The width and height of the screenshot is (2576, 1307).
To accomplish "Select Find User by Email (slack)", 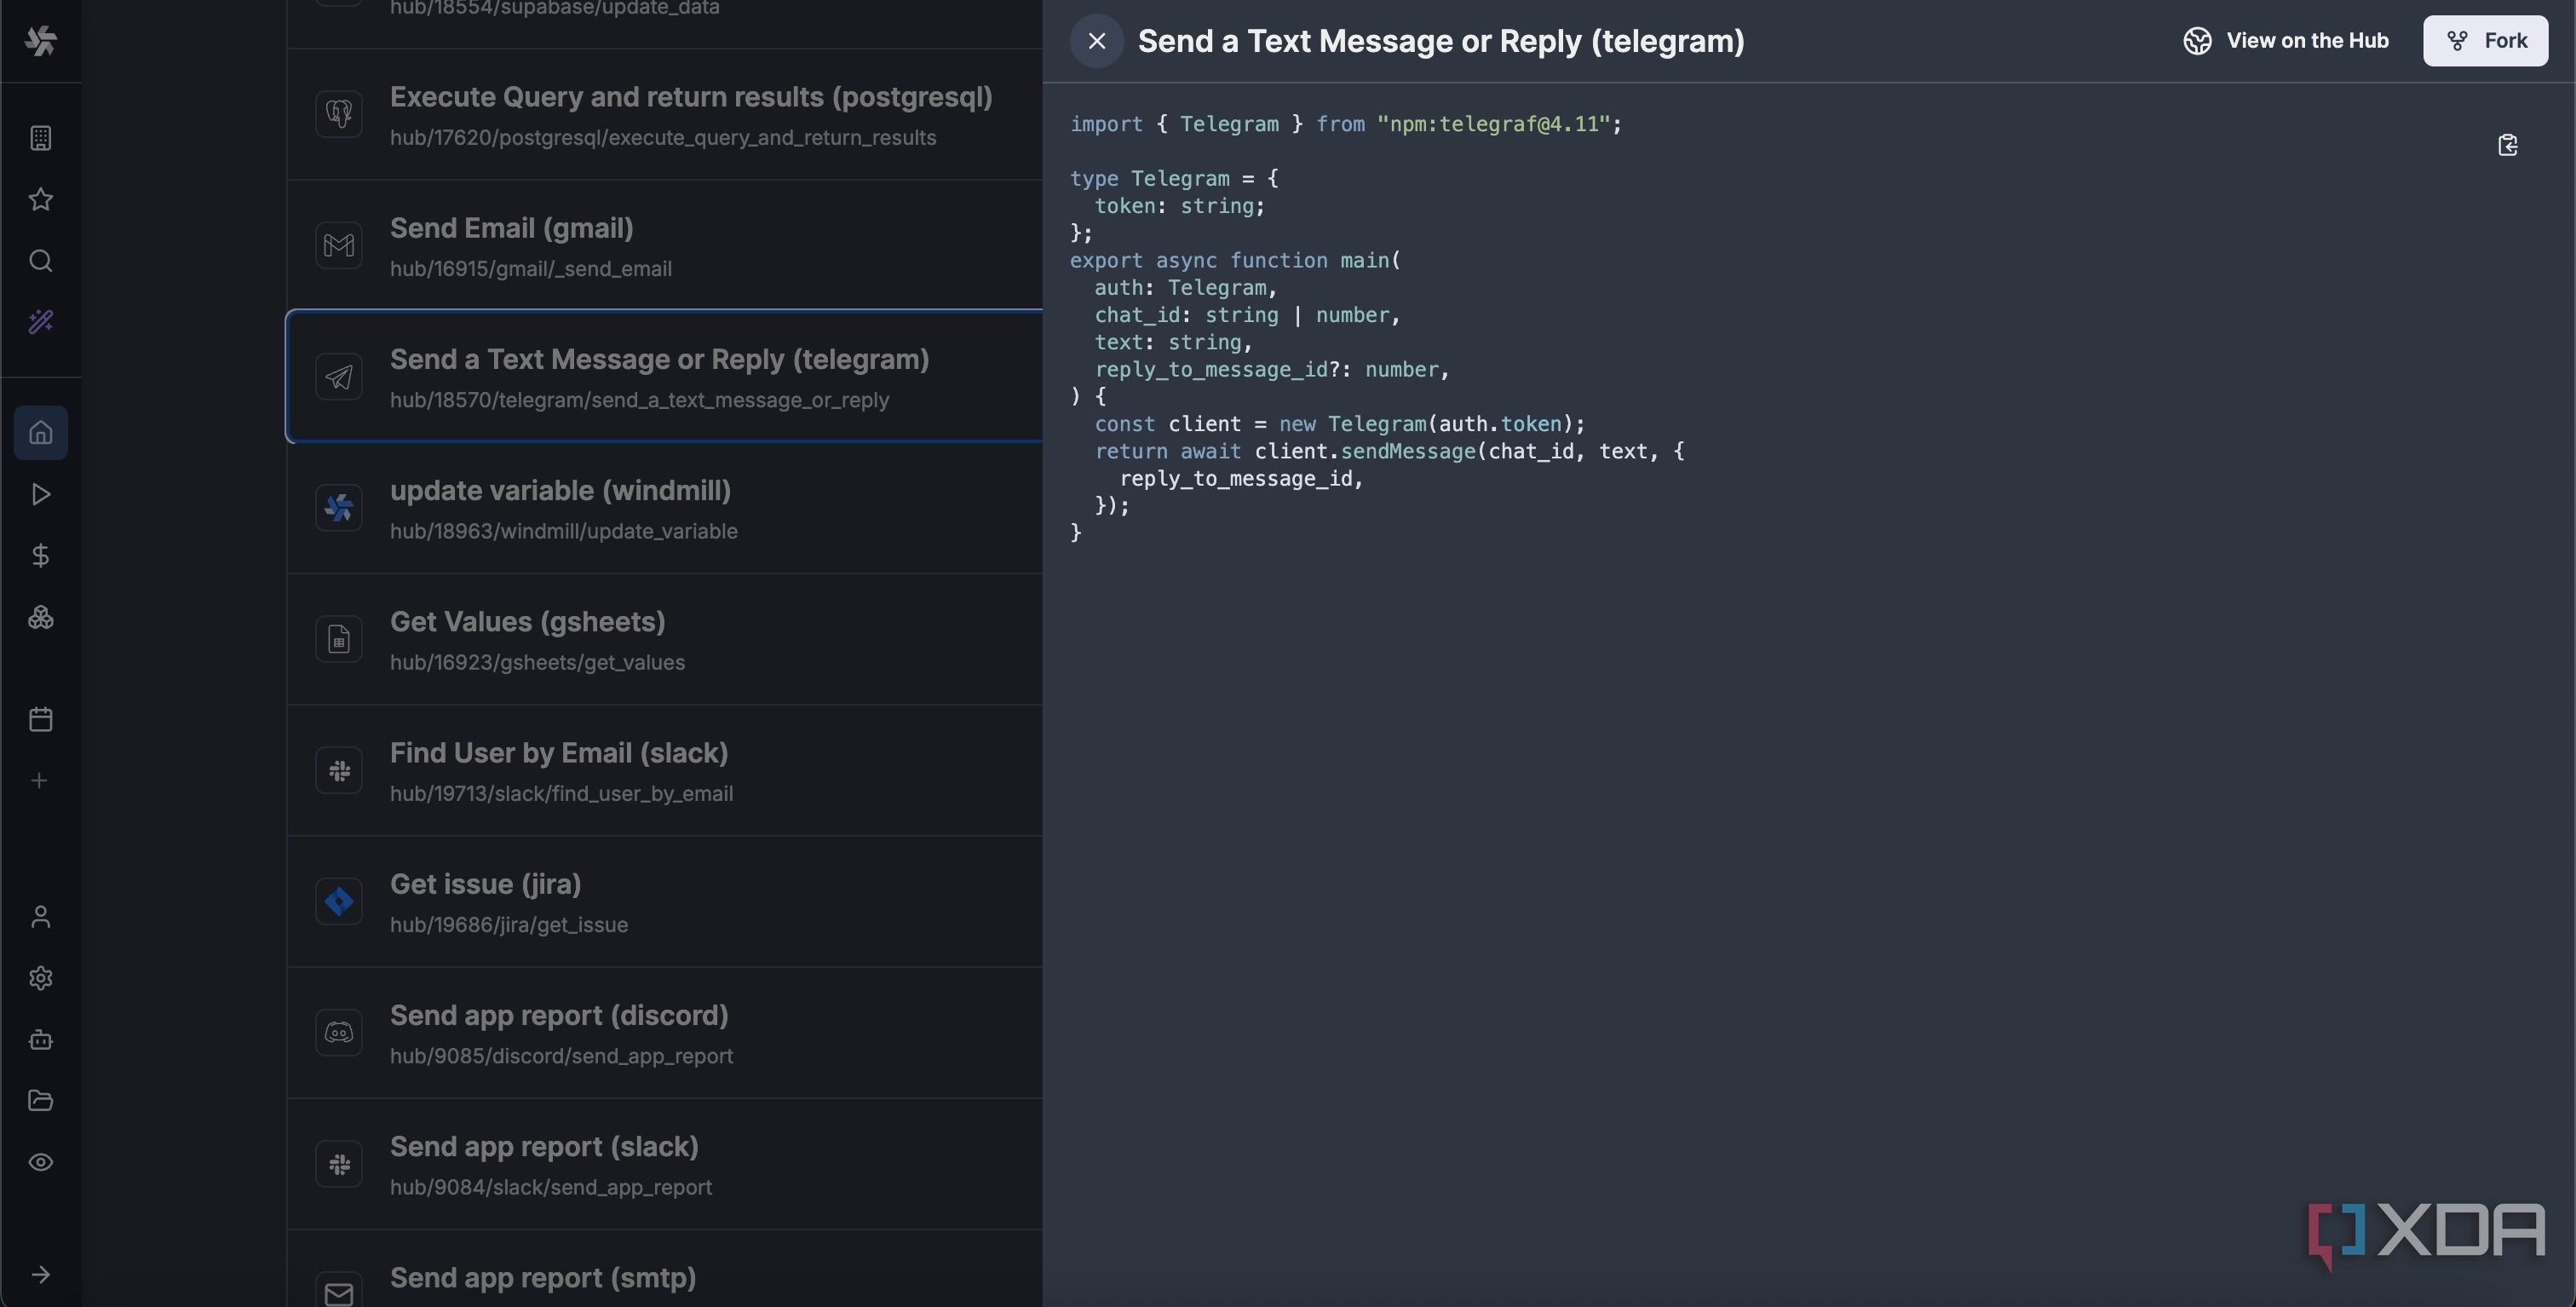I will click(665, 771).
